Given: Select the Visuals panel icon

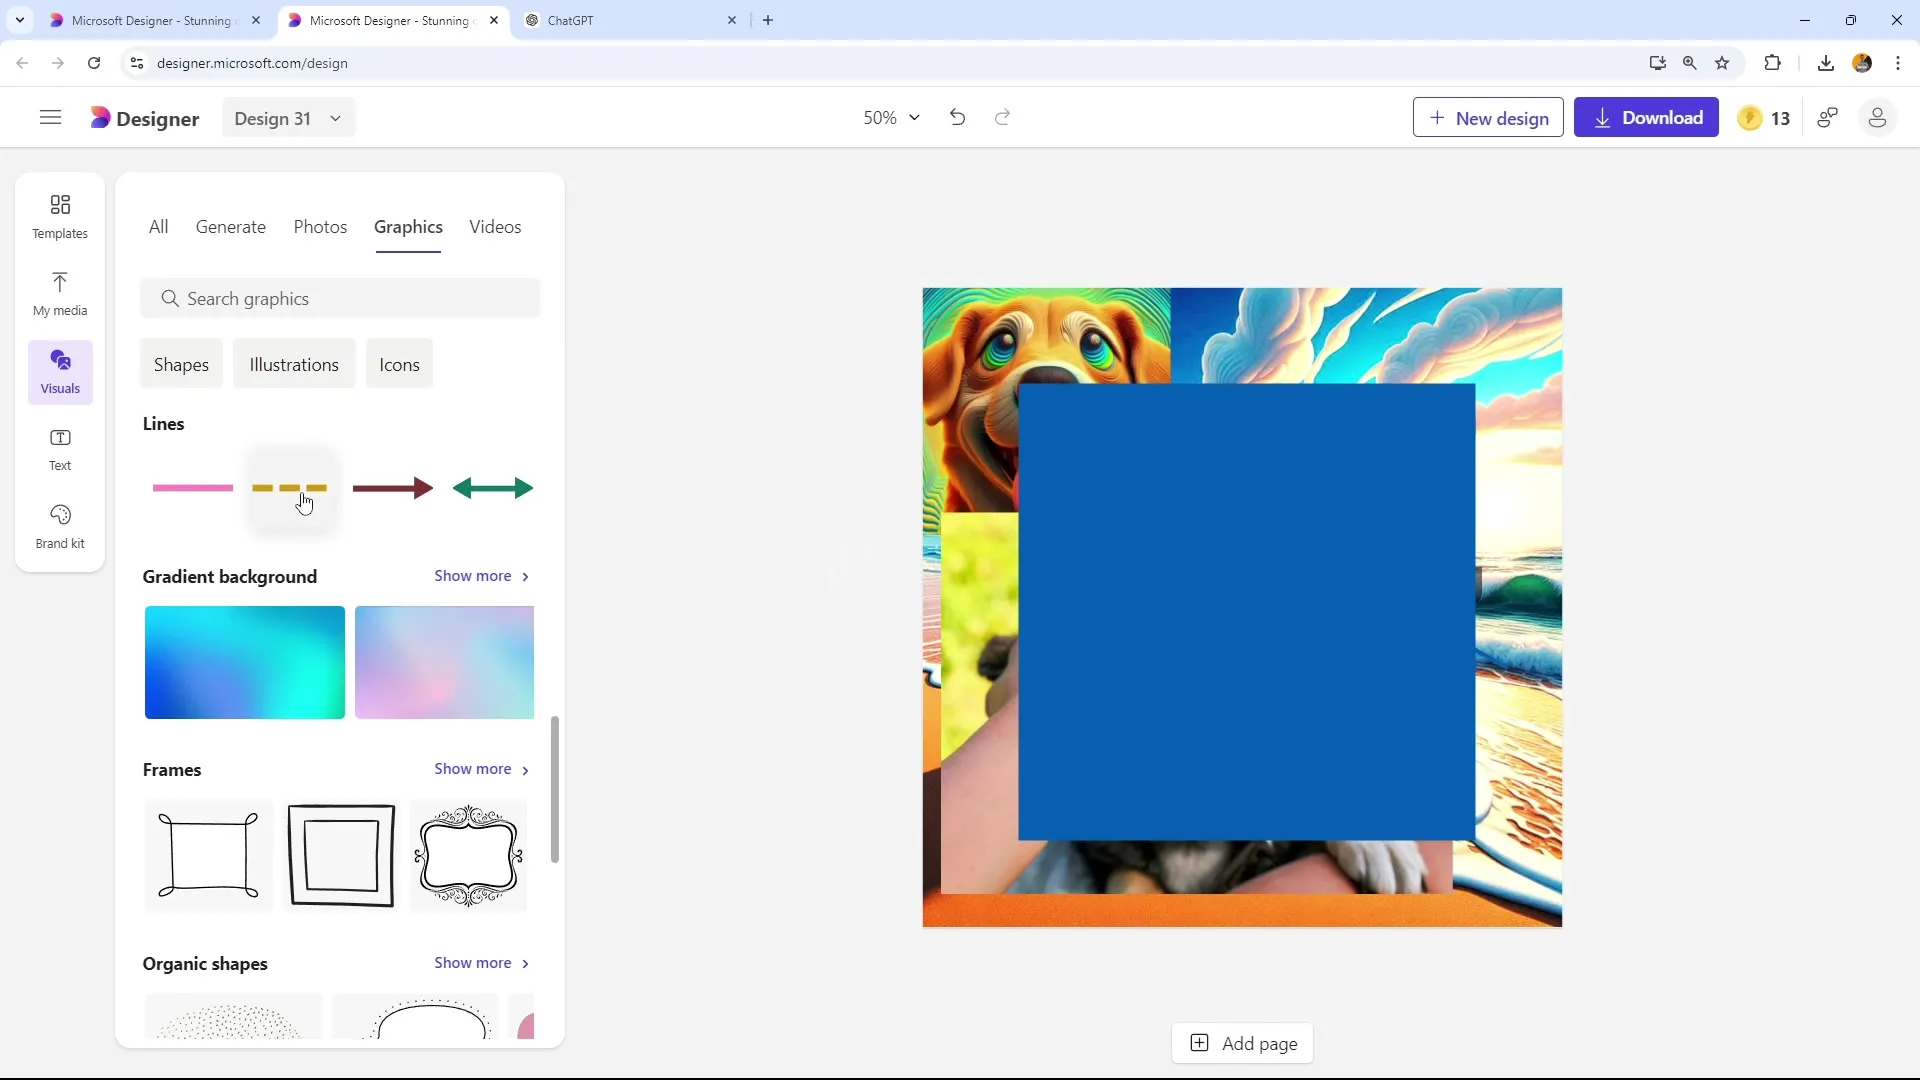Looking at the screenshot, I should pyautogui.click(x=59, y=371).
